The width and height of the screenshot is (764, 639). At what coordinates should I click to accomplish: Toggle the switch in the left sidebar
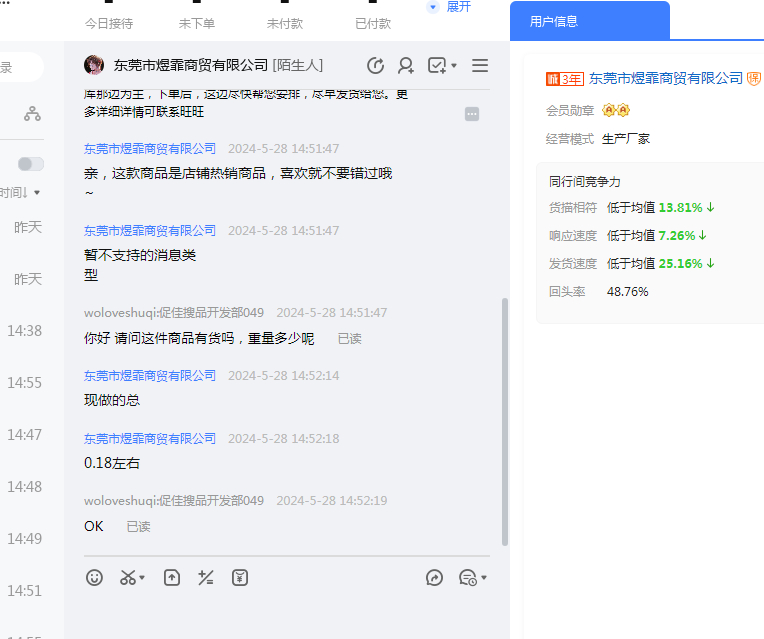click(31, 164)
